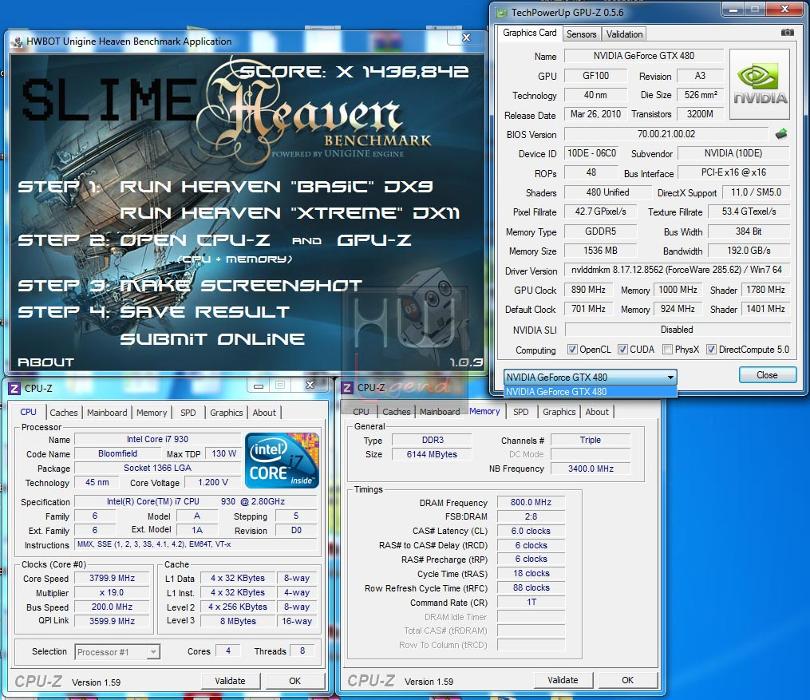Viewport: 810px width, 700px height.
Task: Toggle the CUDA checkbox
Action: tap(622, 349)
